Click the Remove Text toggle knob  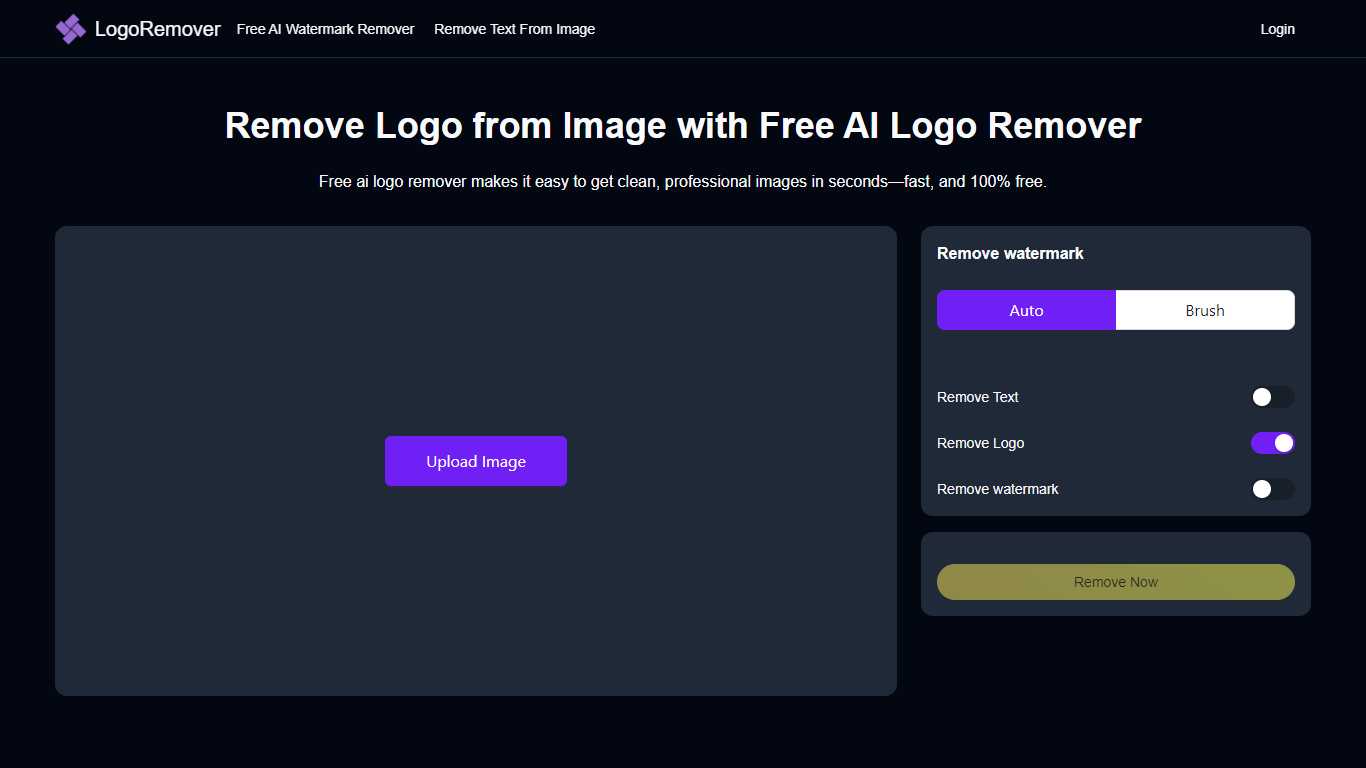point(1260,397)
